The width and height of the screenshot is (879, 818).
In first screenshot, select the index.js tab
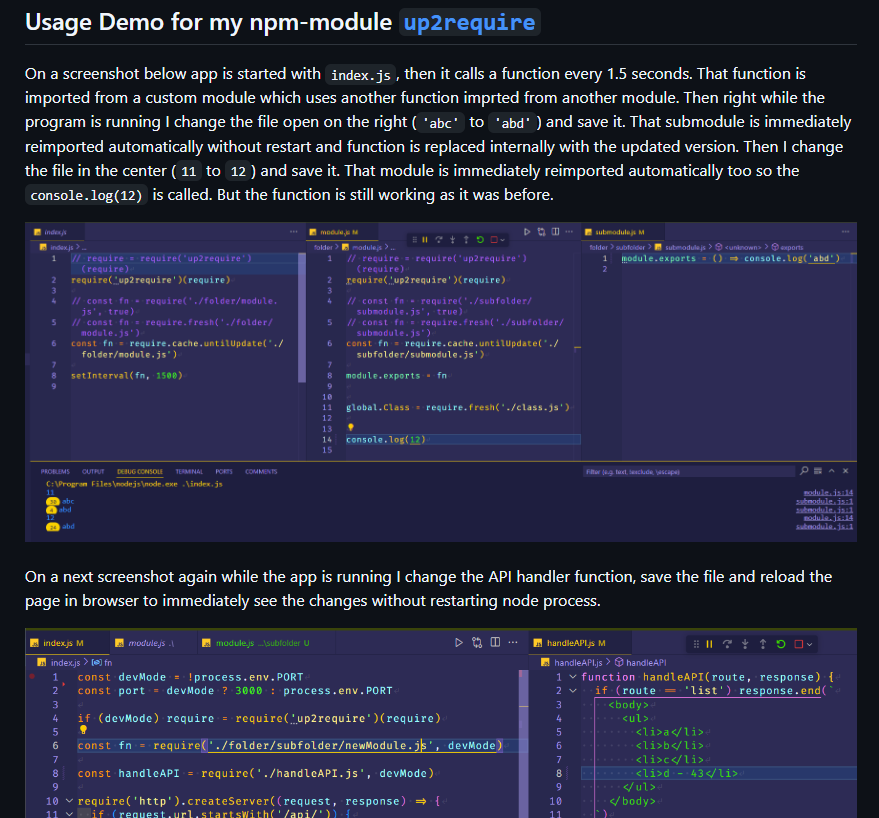pyautogui.click(x=55, y=232)
